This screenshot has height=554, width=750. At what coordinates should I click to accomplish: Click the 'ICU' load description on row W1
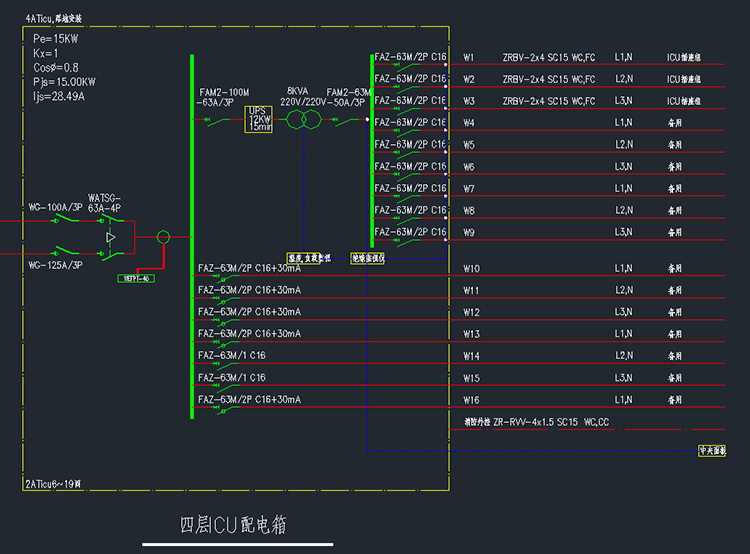[684, 57]
